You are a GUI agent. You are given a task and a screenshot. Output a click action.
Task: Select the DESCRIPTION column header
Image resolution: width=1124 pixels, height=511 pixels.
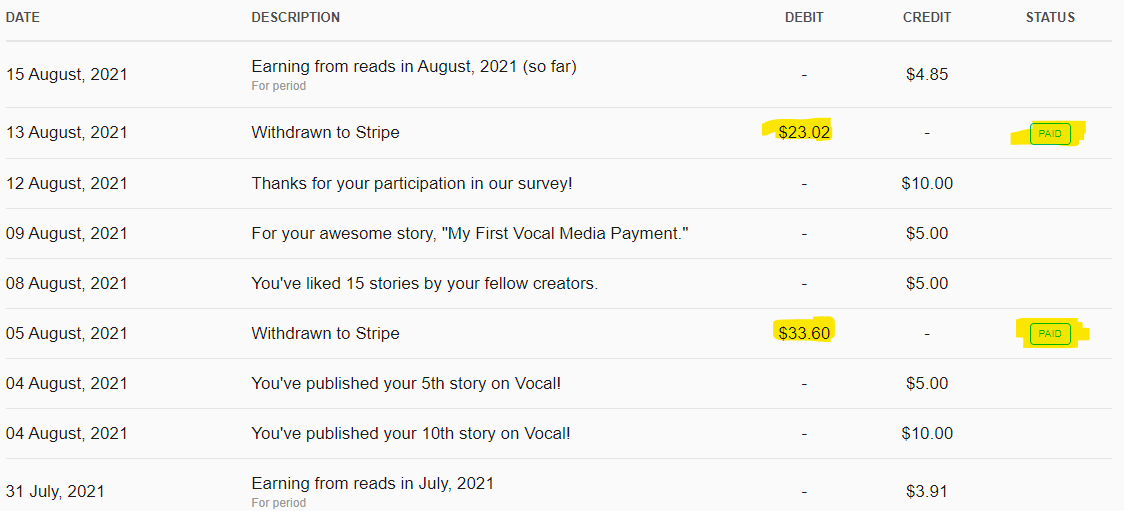point(295,17)
